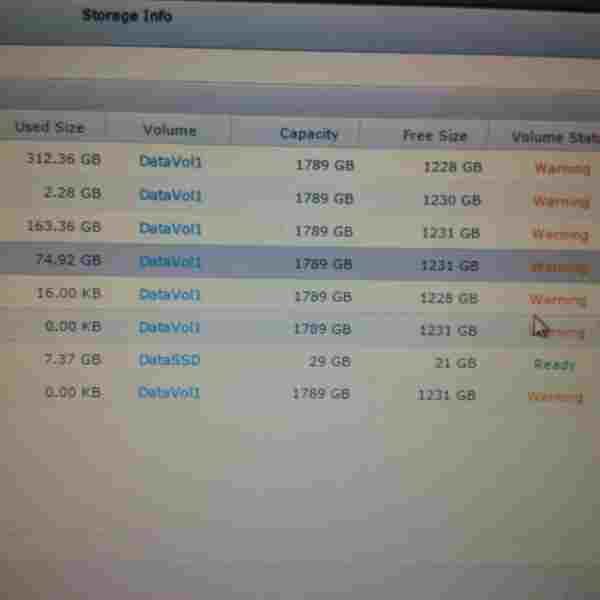Select DataVol1 in the highlighted 74.92 GB row
The height and width of the screenshot is (600, 600).
[170, 262]
